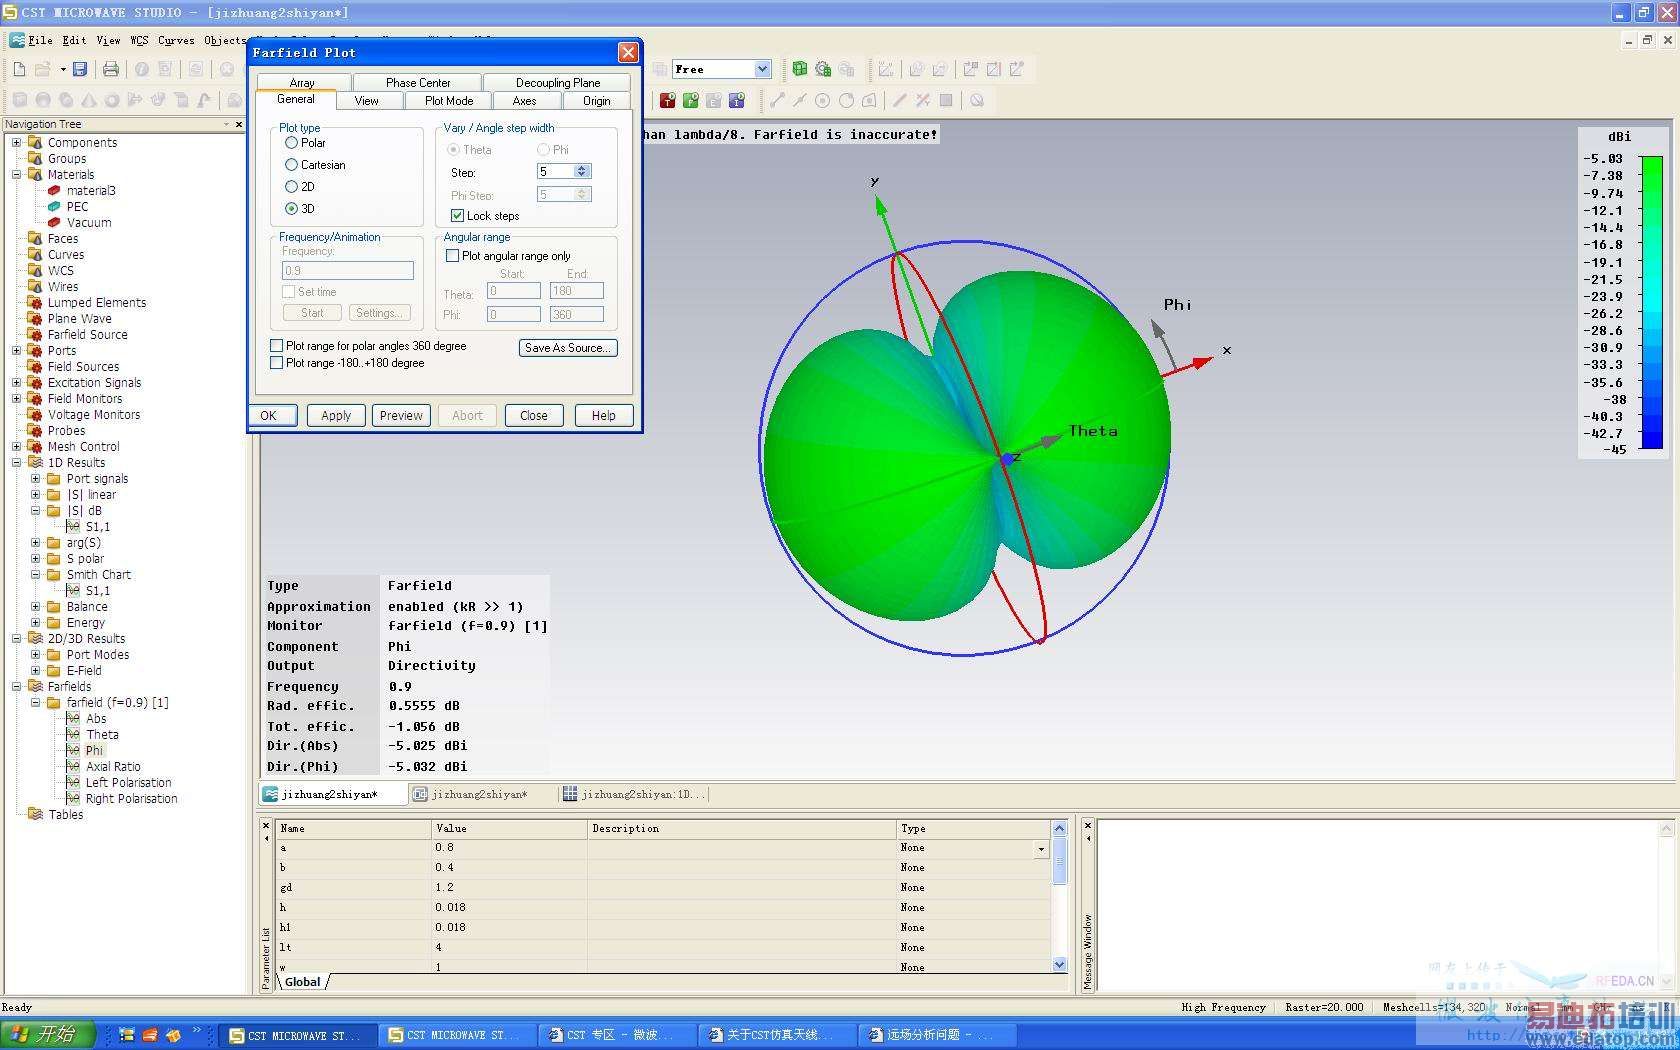Viewport: 1680px width, 1050px height.
Task: Click the parameter list vertical scrollbar
Action: [1060, 895]
